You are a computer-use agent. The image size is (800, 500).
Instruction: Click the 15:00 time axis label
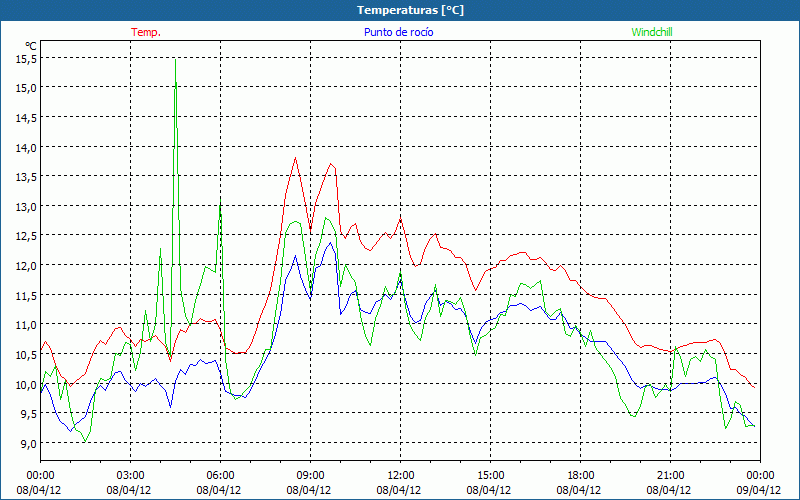[490, 476]
